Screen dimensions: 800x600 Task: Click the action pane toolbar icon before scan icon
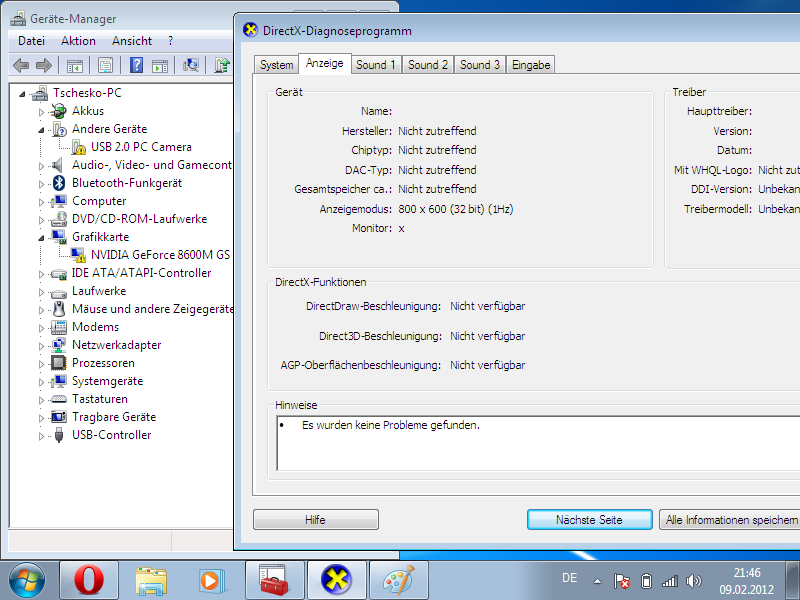click(x=160, y=65)
